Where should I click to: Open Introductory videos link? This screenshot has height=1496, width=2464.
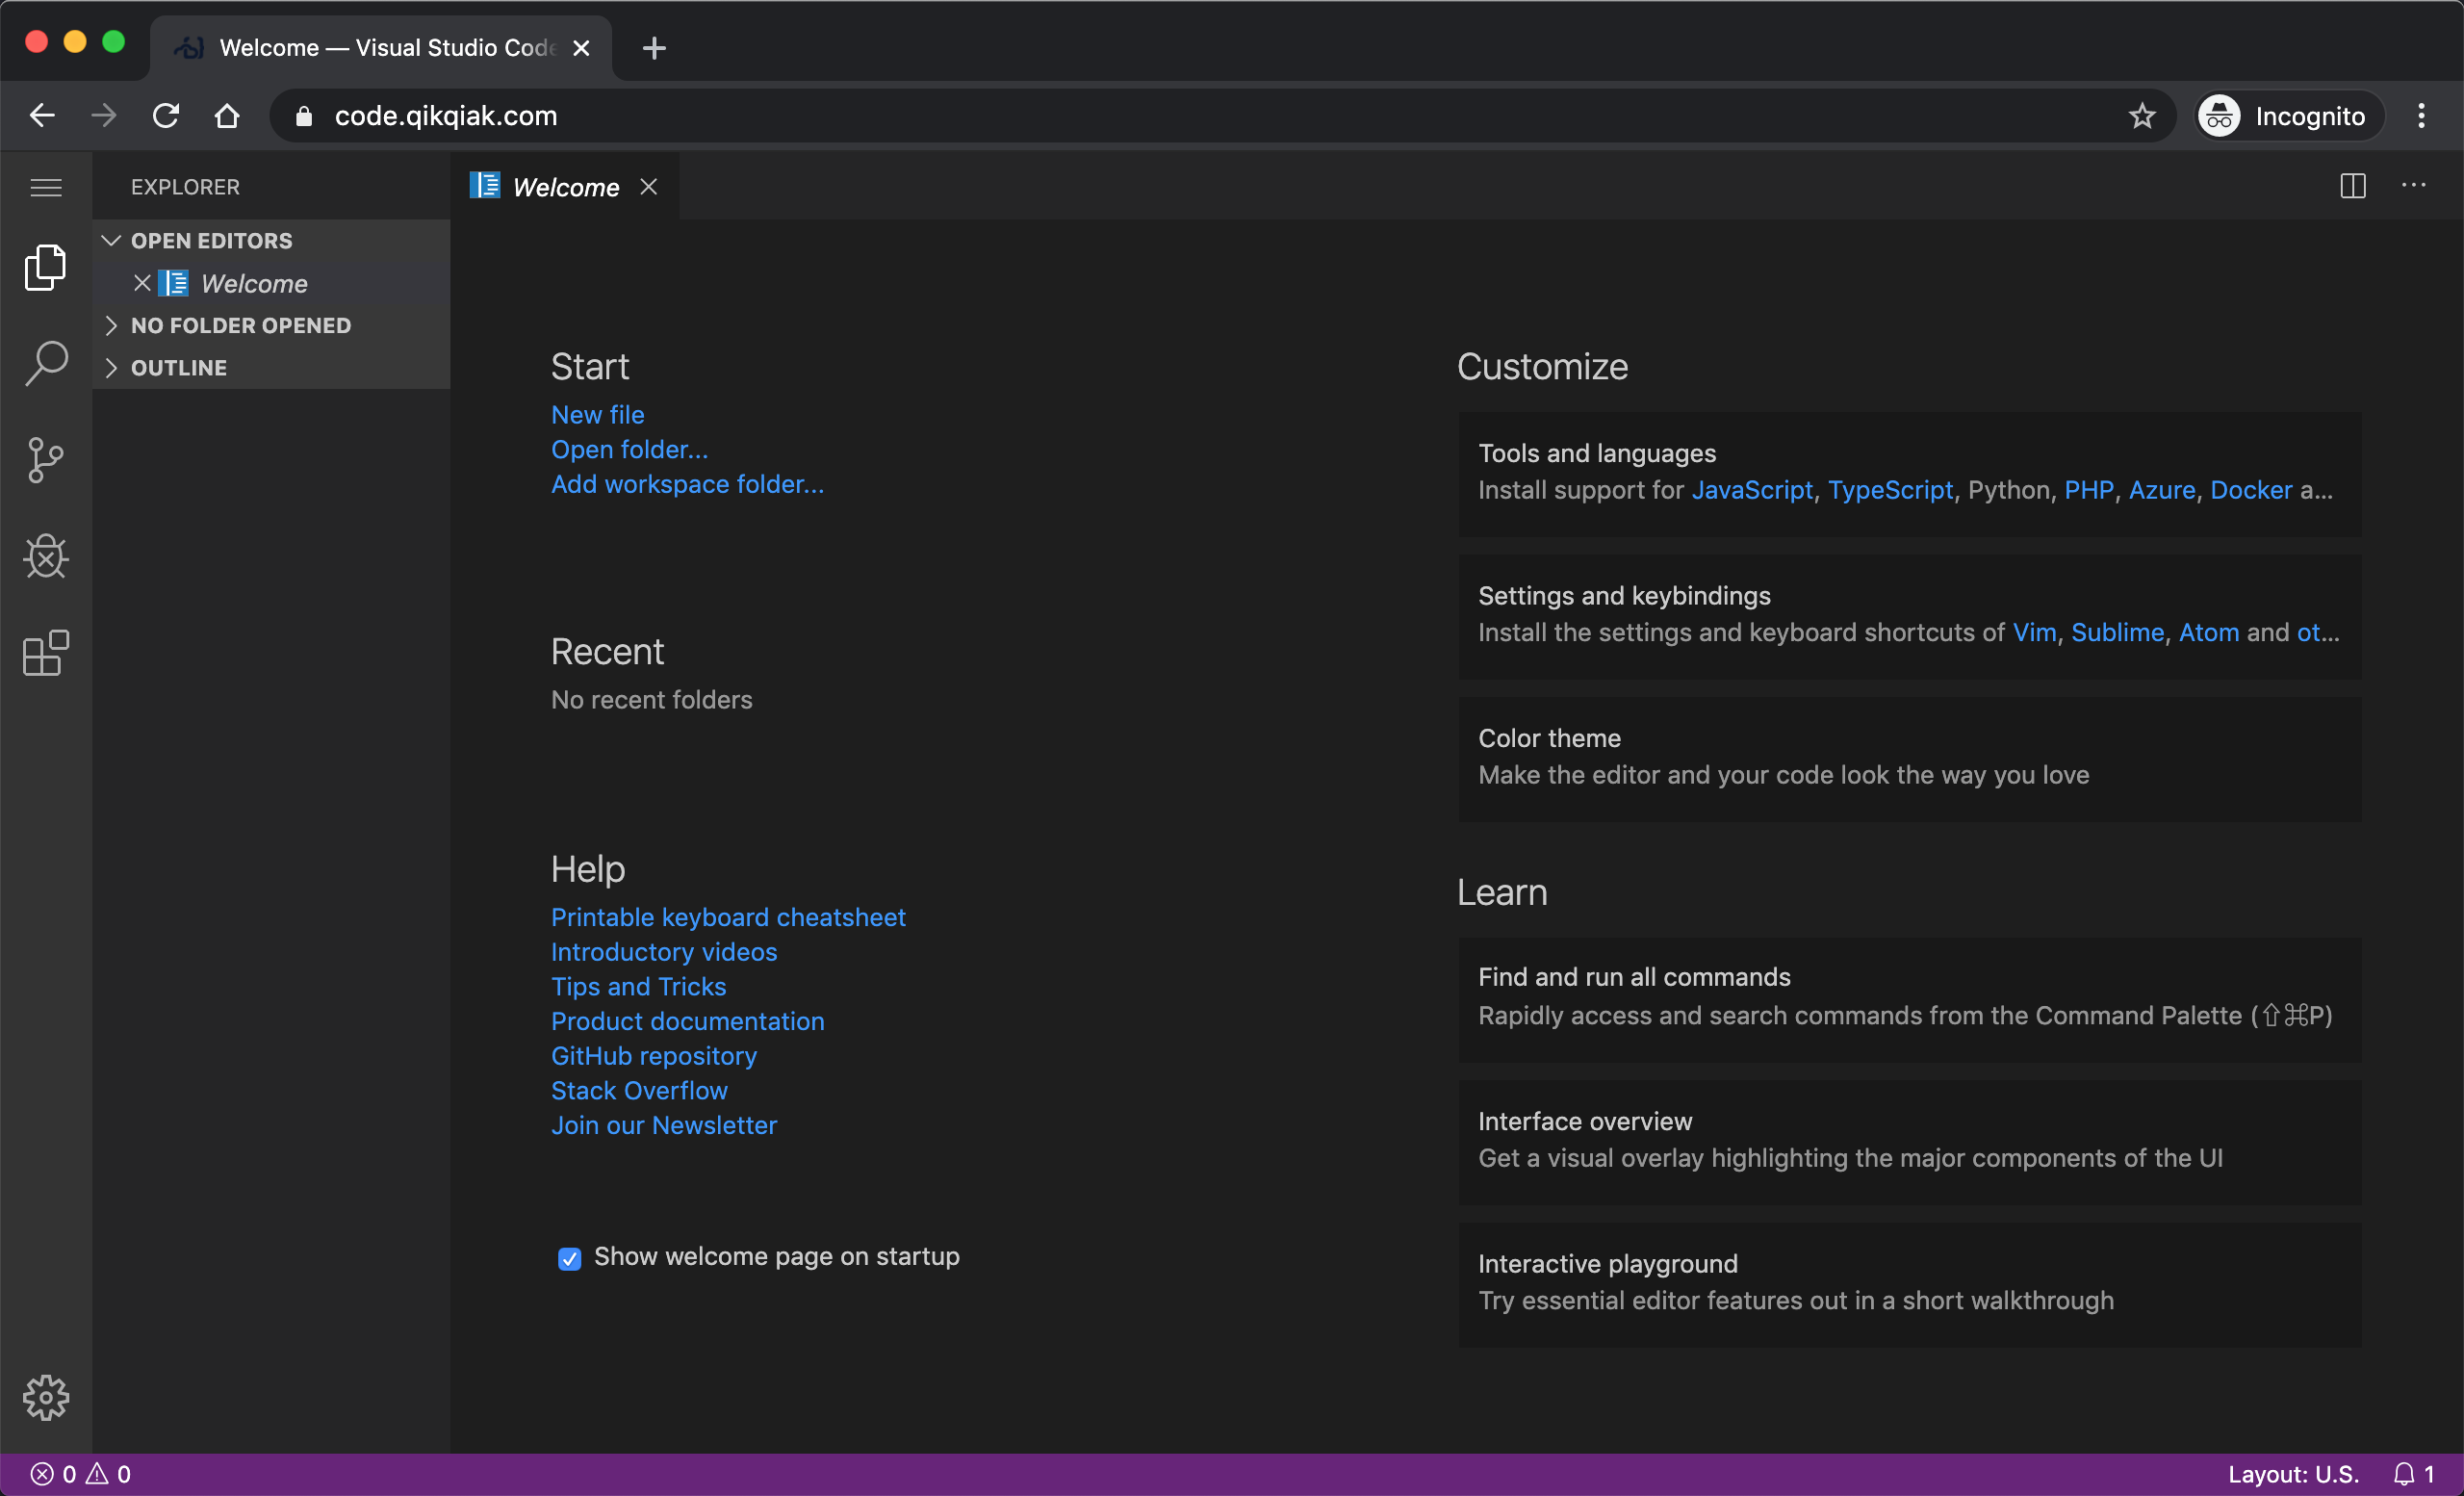[664, 952]
